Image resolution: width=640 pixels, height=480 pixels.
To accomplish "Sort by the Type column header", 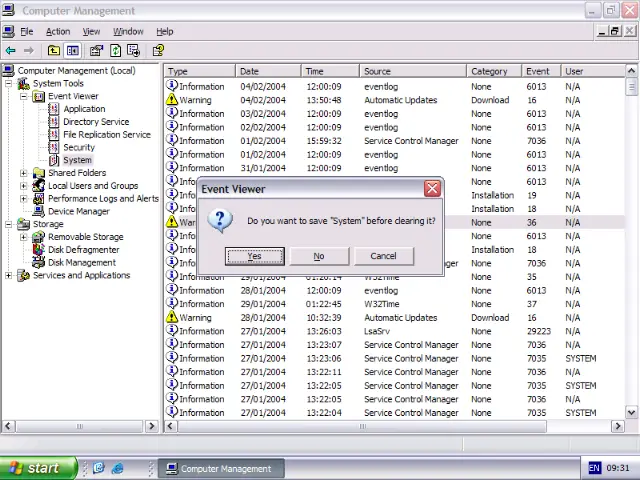I will [x=200, y=71].
